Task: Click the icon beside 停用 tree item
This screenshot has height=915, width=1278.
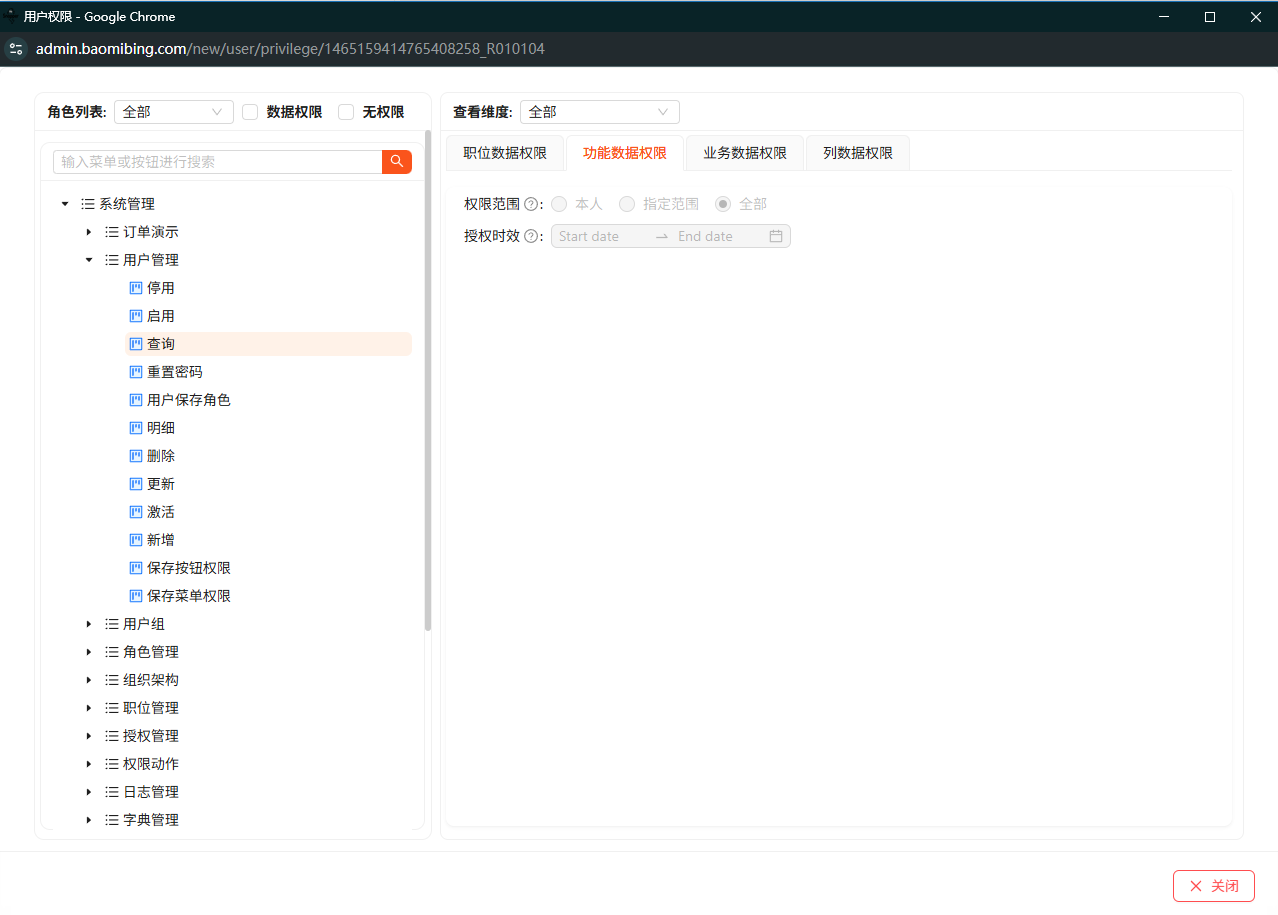Action: 136,288
